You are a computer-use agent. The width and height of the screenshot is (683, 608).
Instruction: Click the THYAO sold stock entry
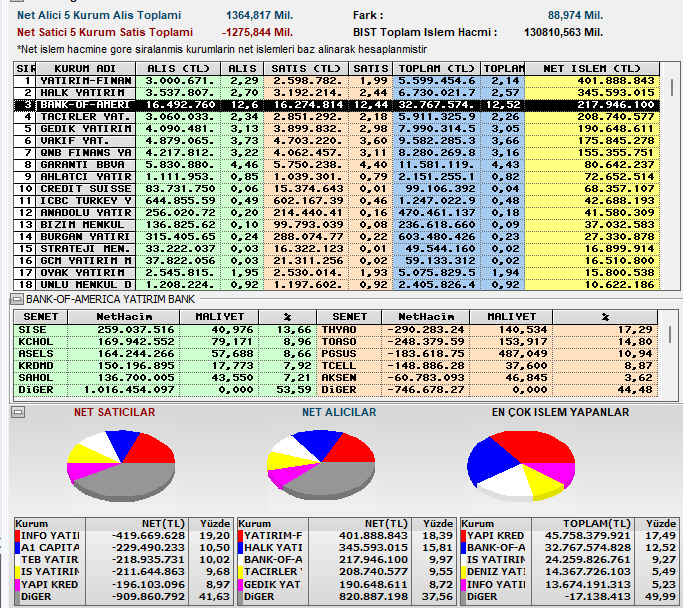487,330
